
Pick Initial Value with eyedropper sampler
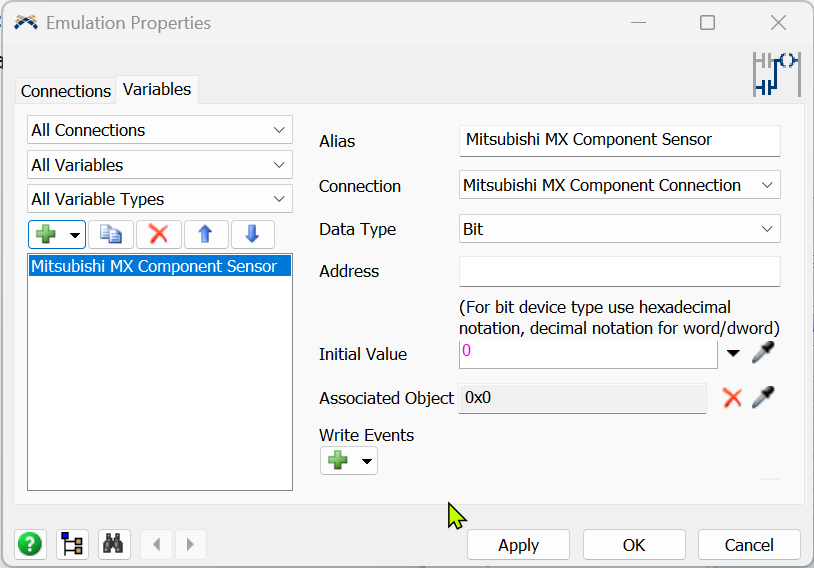(763, 352)
